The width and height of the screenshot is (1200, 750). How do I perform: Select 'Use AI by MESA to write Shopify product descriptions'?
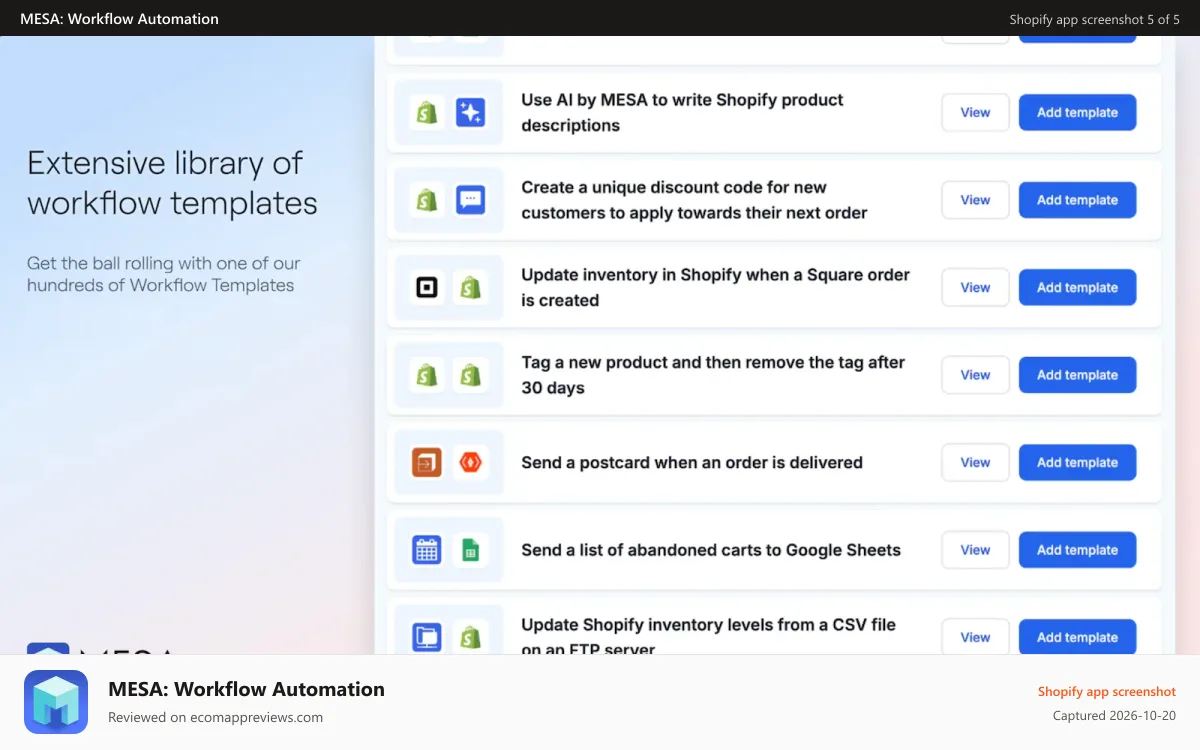click(682, 113)
